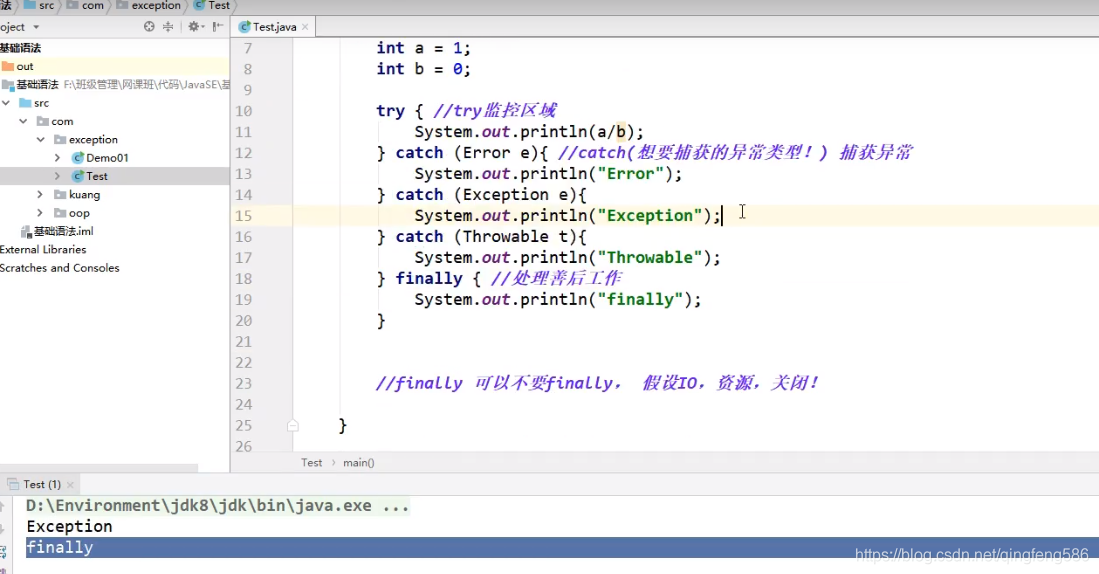Click Test in the editor breadcrumb
This screenshot has height=574, width=1099.
tap(312, 463)
